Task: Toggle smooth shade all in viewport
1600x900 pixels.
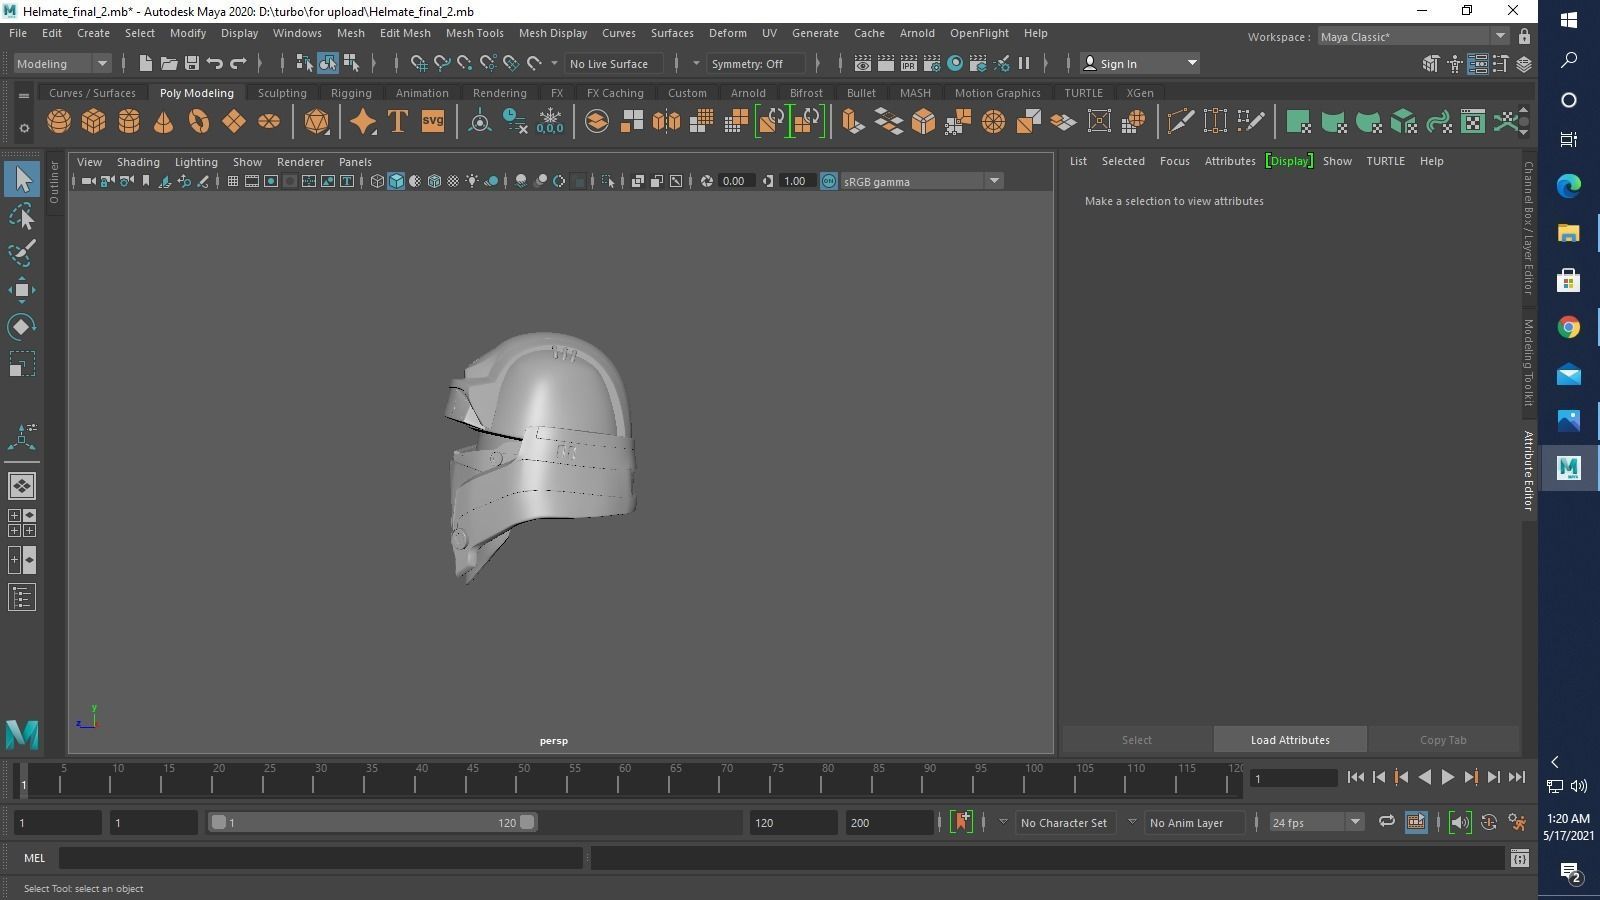Action: [396, 181]
